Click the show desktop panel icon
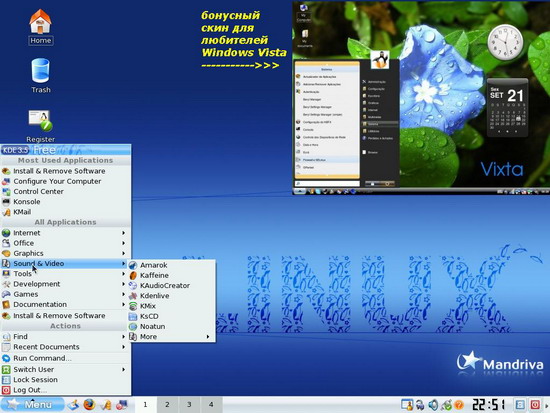Screen dimensions: 550x413 tap(73, 405)
